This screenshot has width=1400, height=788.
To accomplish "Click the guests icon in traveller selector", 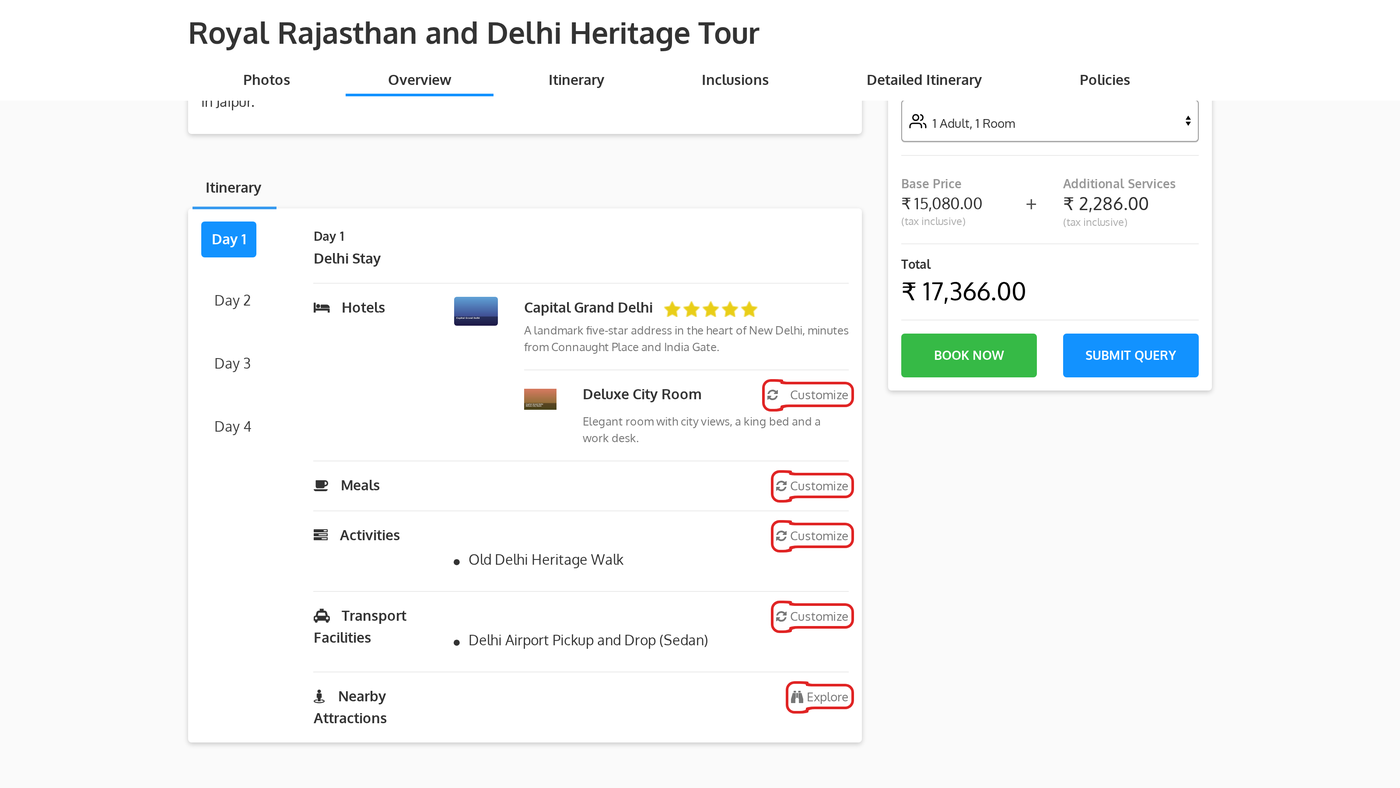I will [x=918, y=122].
